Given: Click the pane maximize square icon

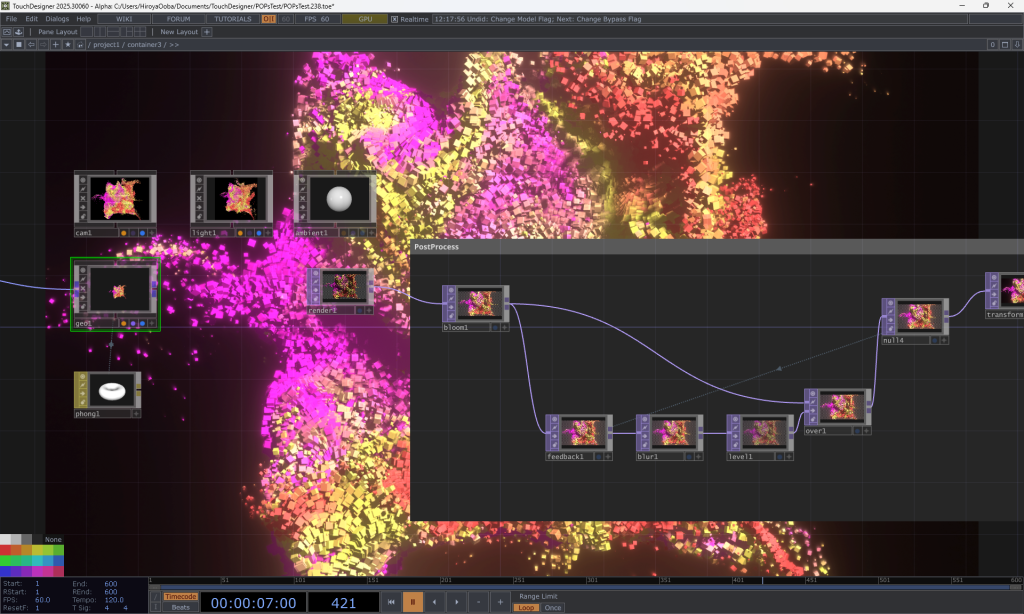Looking at the screenshot, I should (19, 44).
